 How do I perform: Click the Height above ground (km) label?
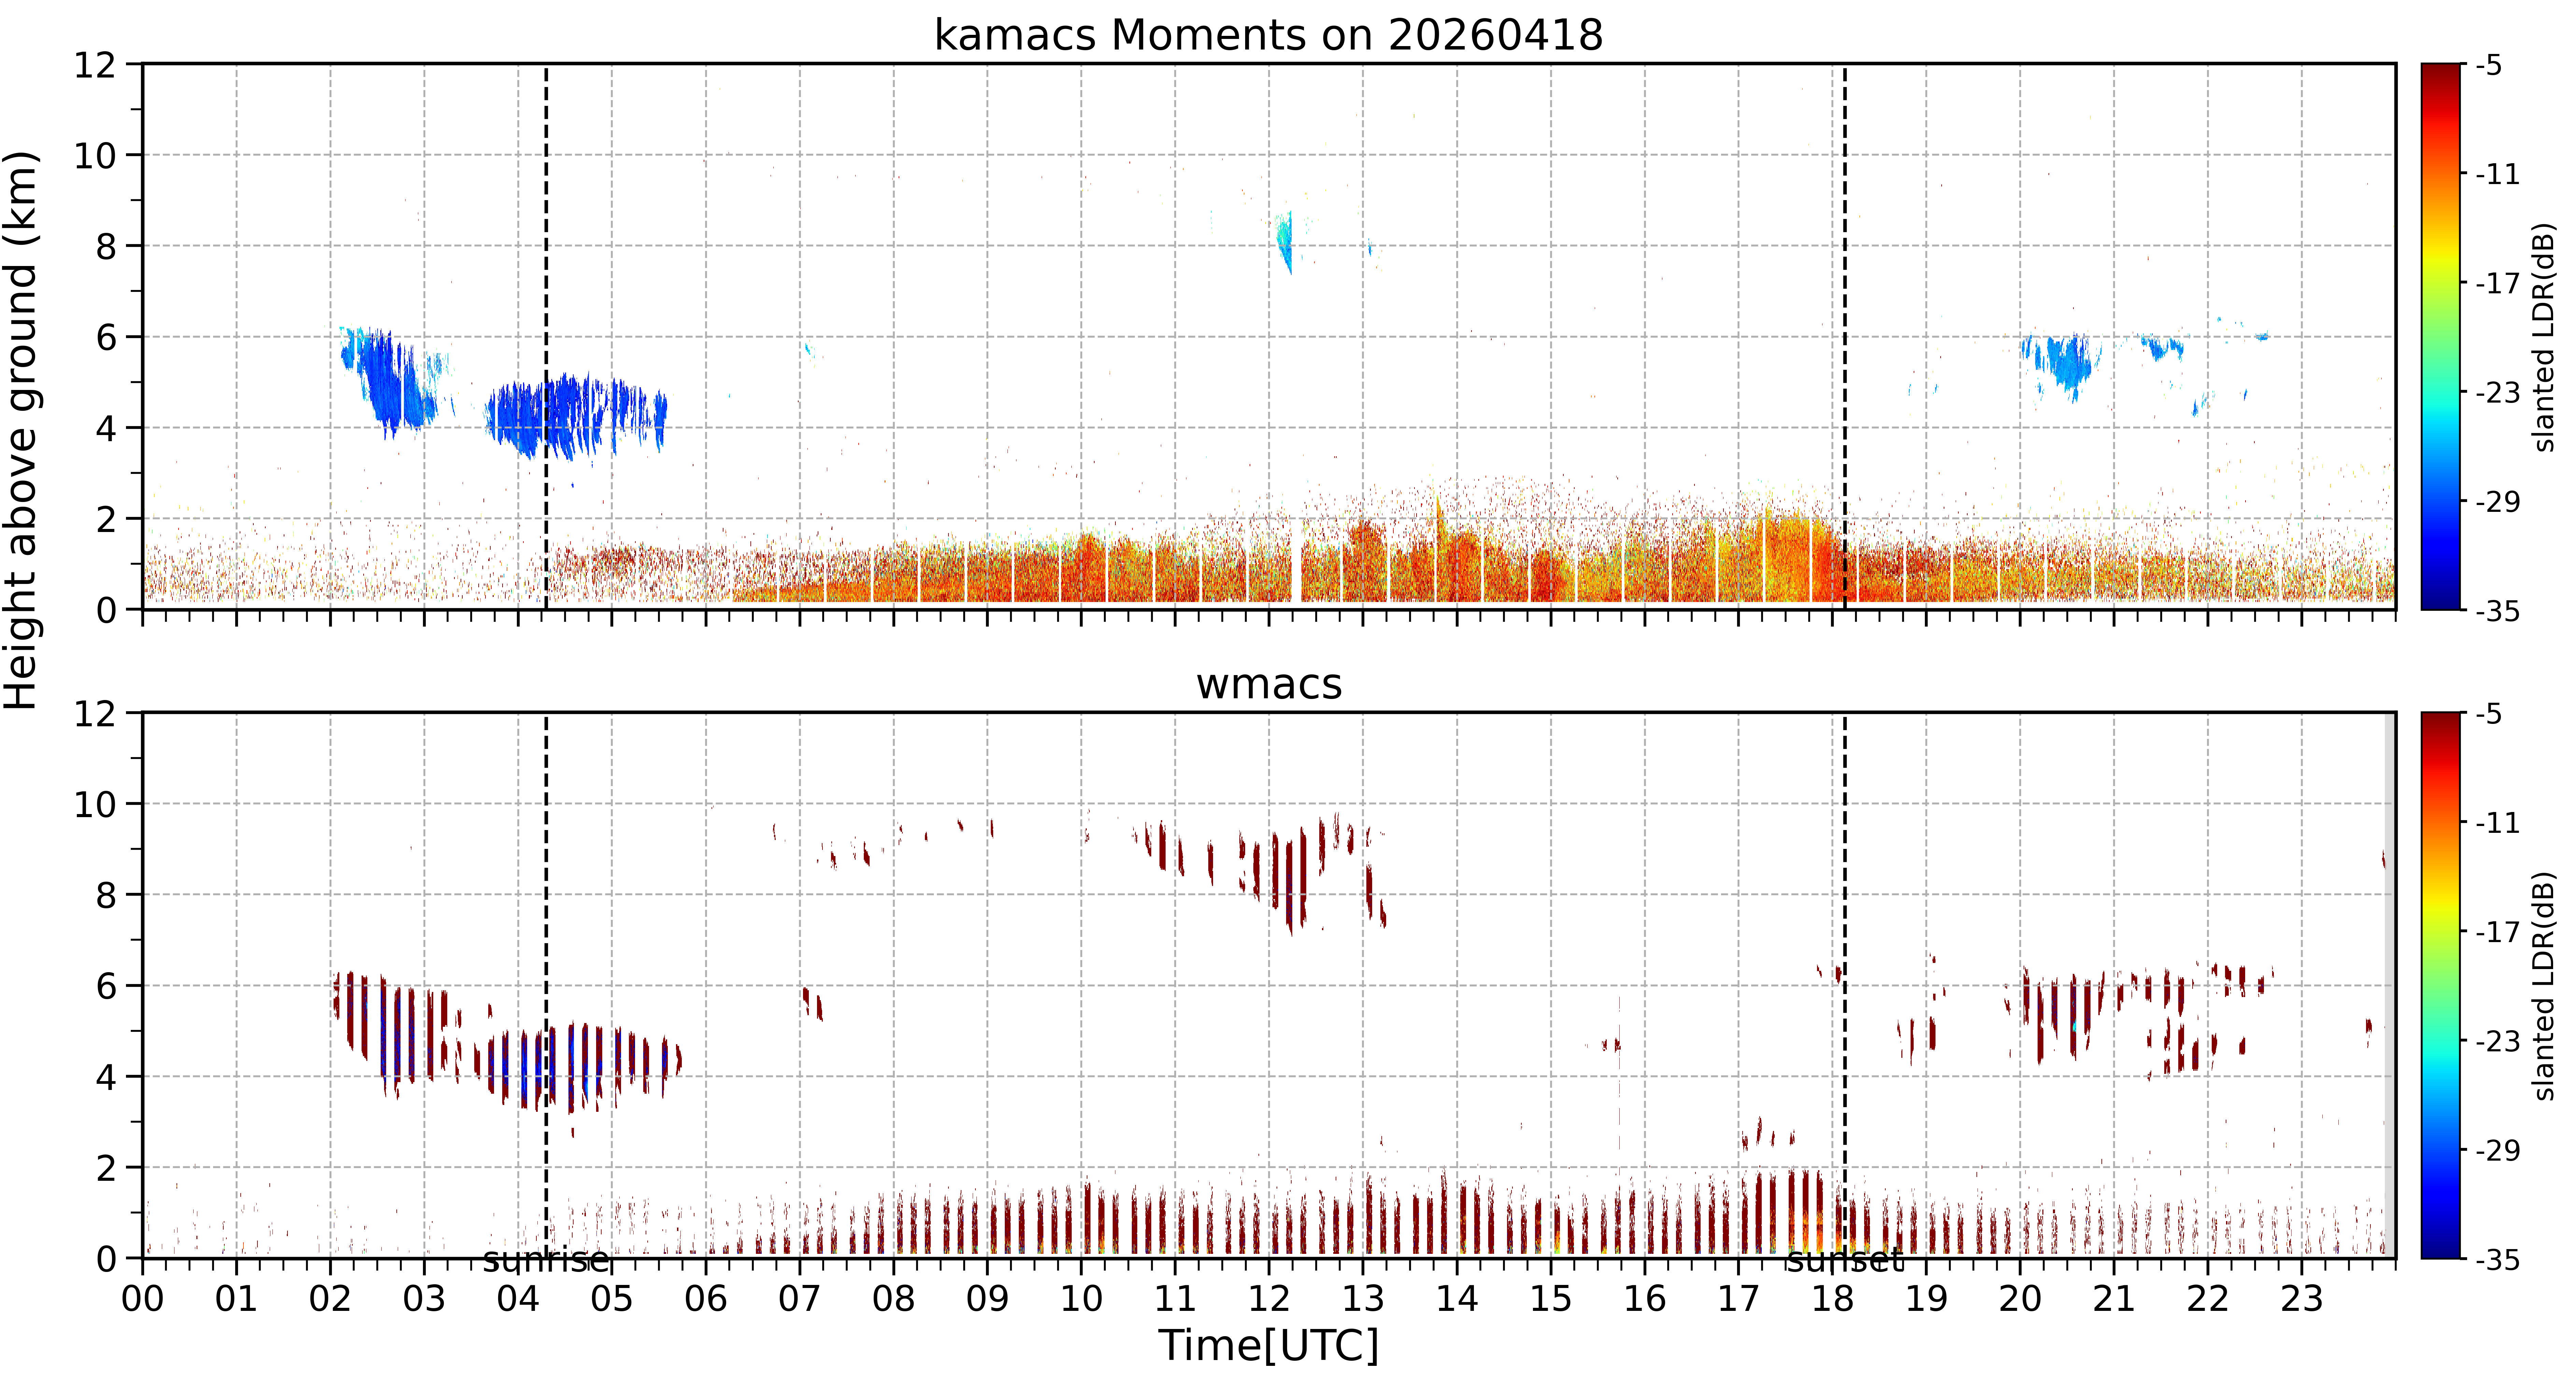click(22, 430)
